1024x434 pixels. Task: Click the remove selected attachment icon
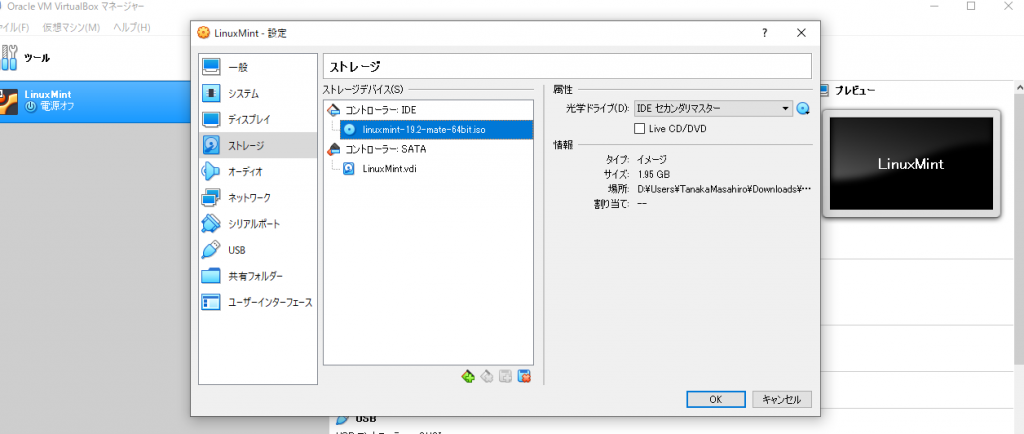click(523, 376)
